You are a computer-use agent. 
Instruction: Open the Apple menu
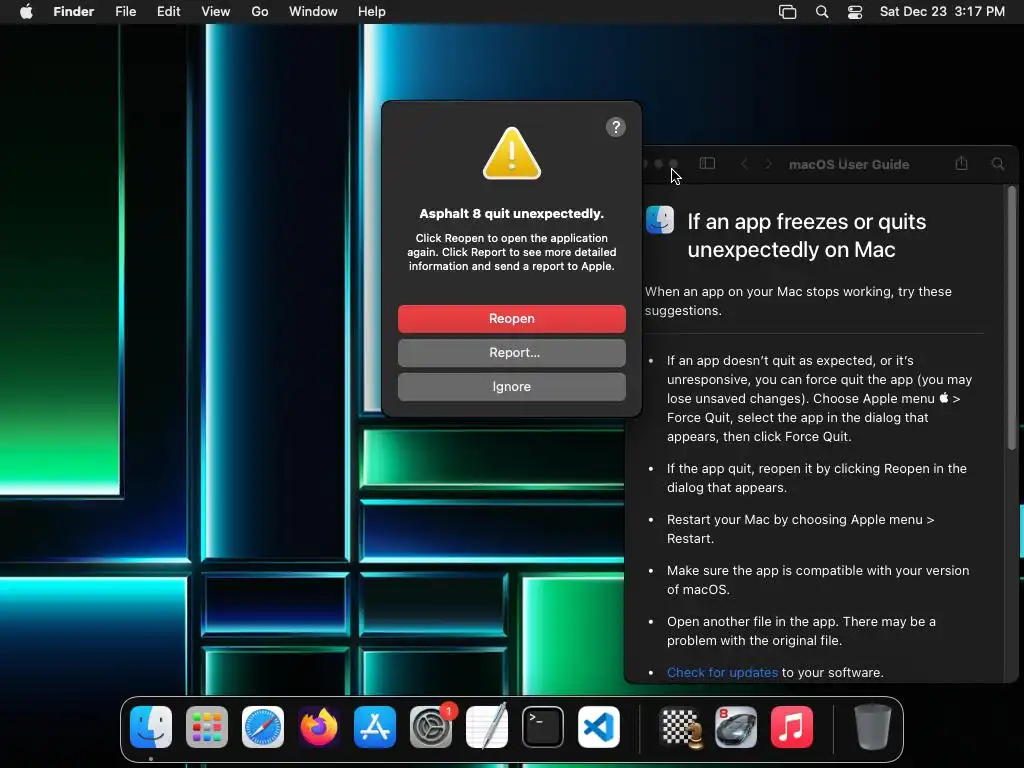coord(26,12)
